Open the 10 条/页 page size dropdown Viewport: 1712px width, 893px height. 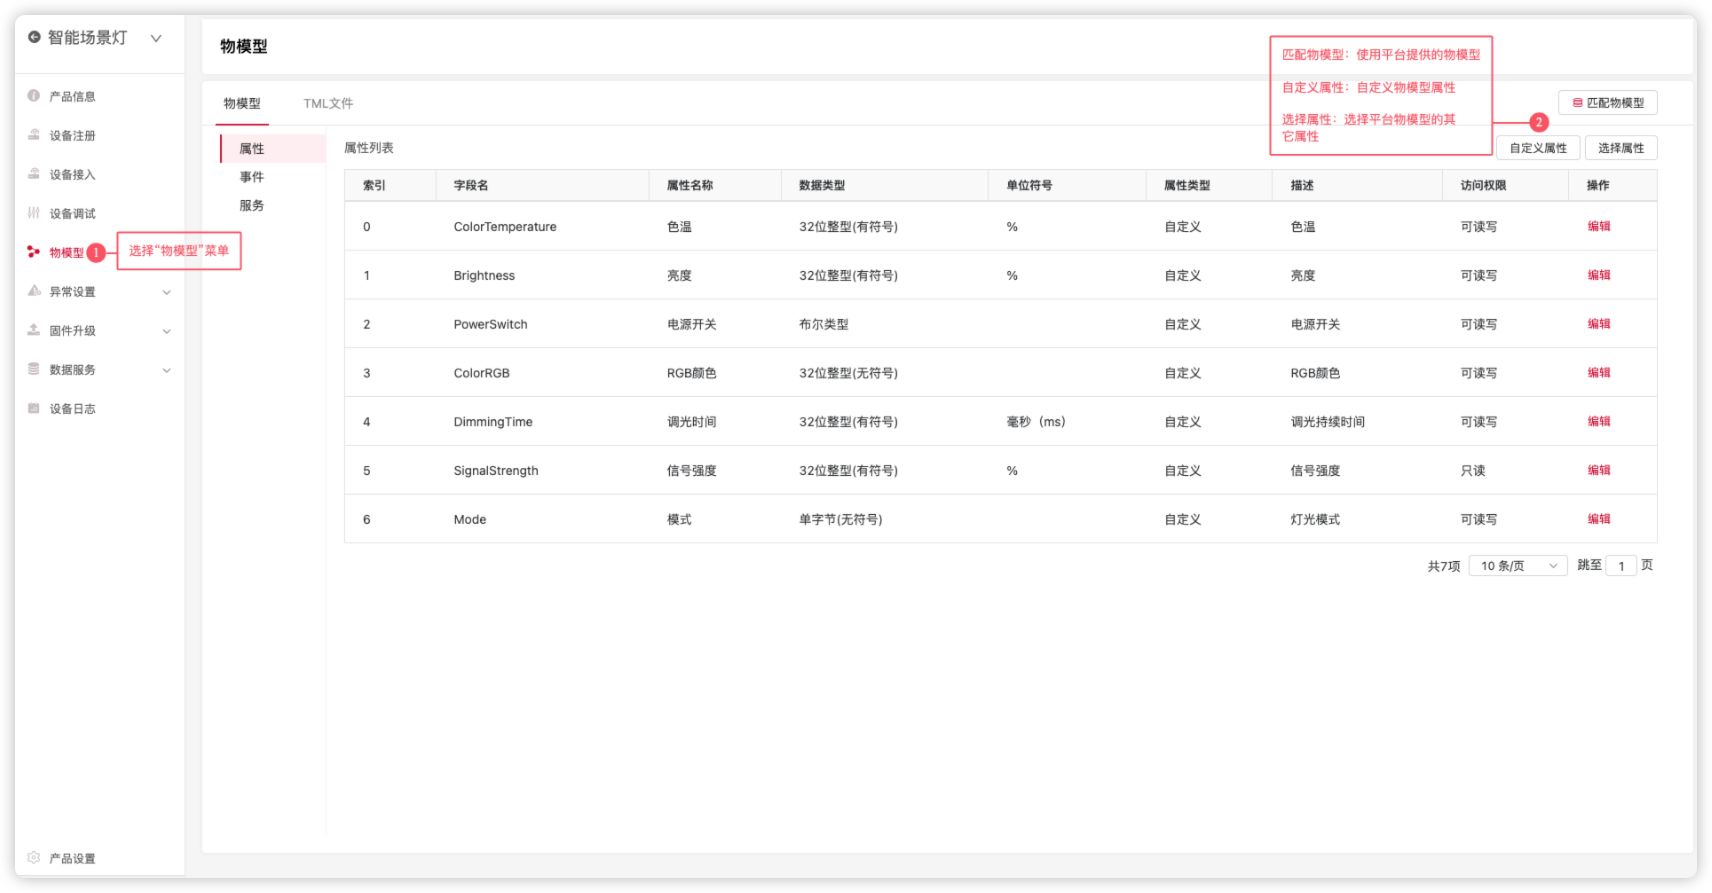coord(1517,566)
